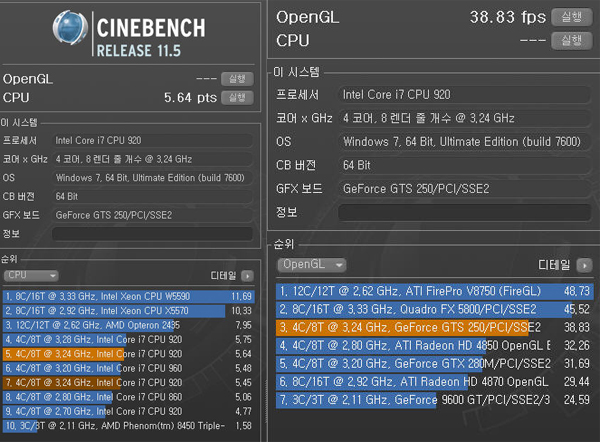Run the CPU test in right panel
Image resolution: width=600 pixels, height=442 pixels.
coord(572,41)
